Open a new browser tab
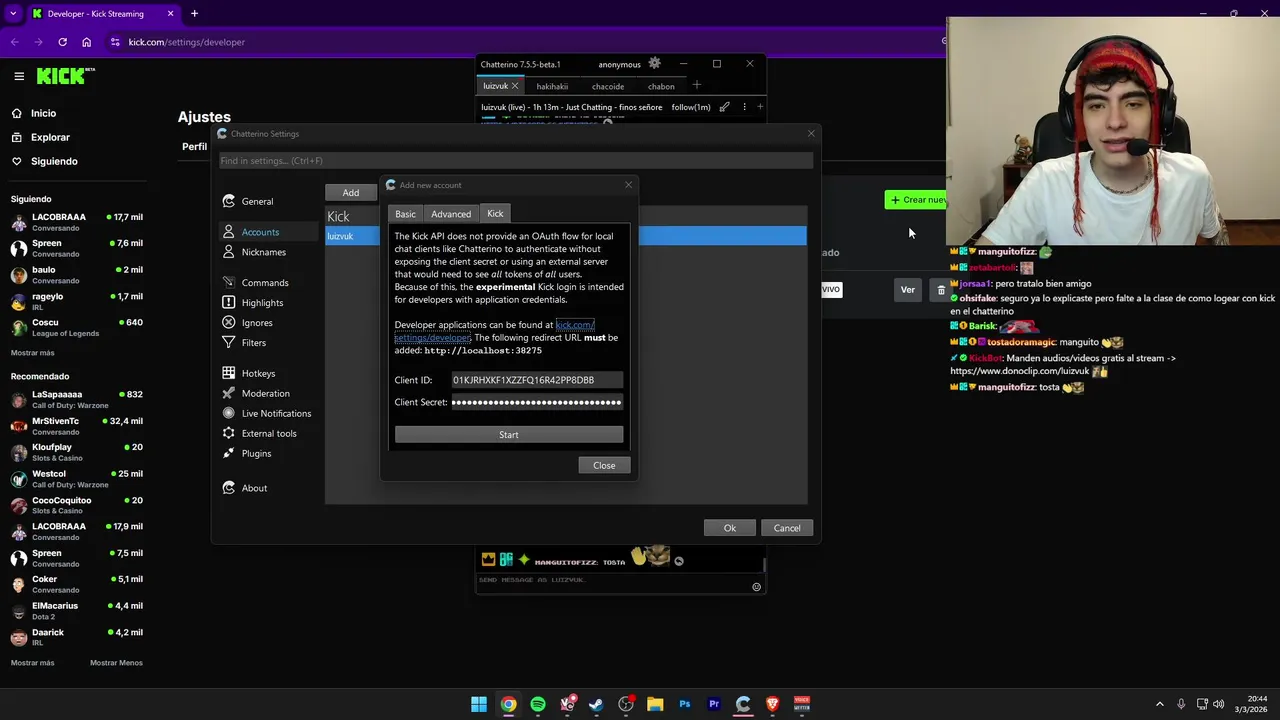The height and width of the screenshot is (720, 1280). 194,14
